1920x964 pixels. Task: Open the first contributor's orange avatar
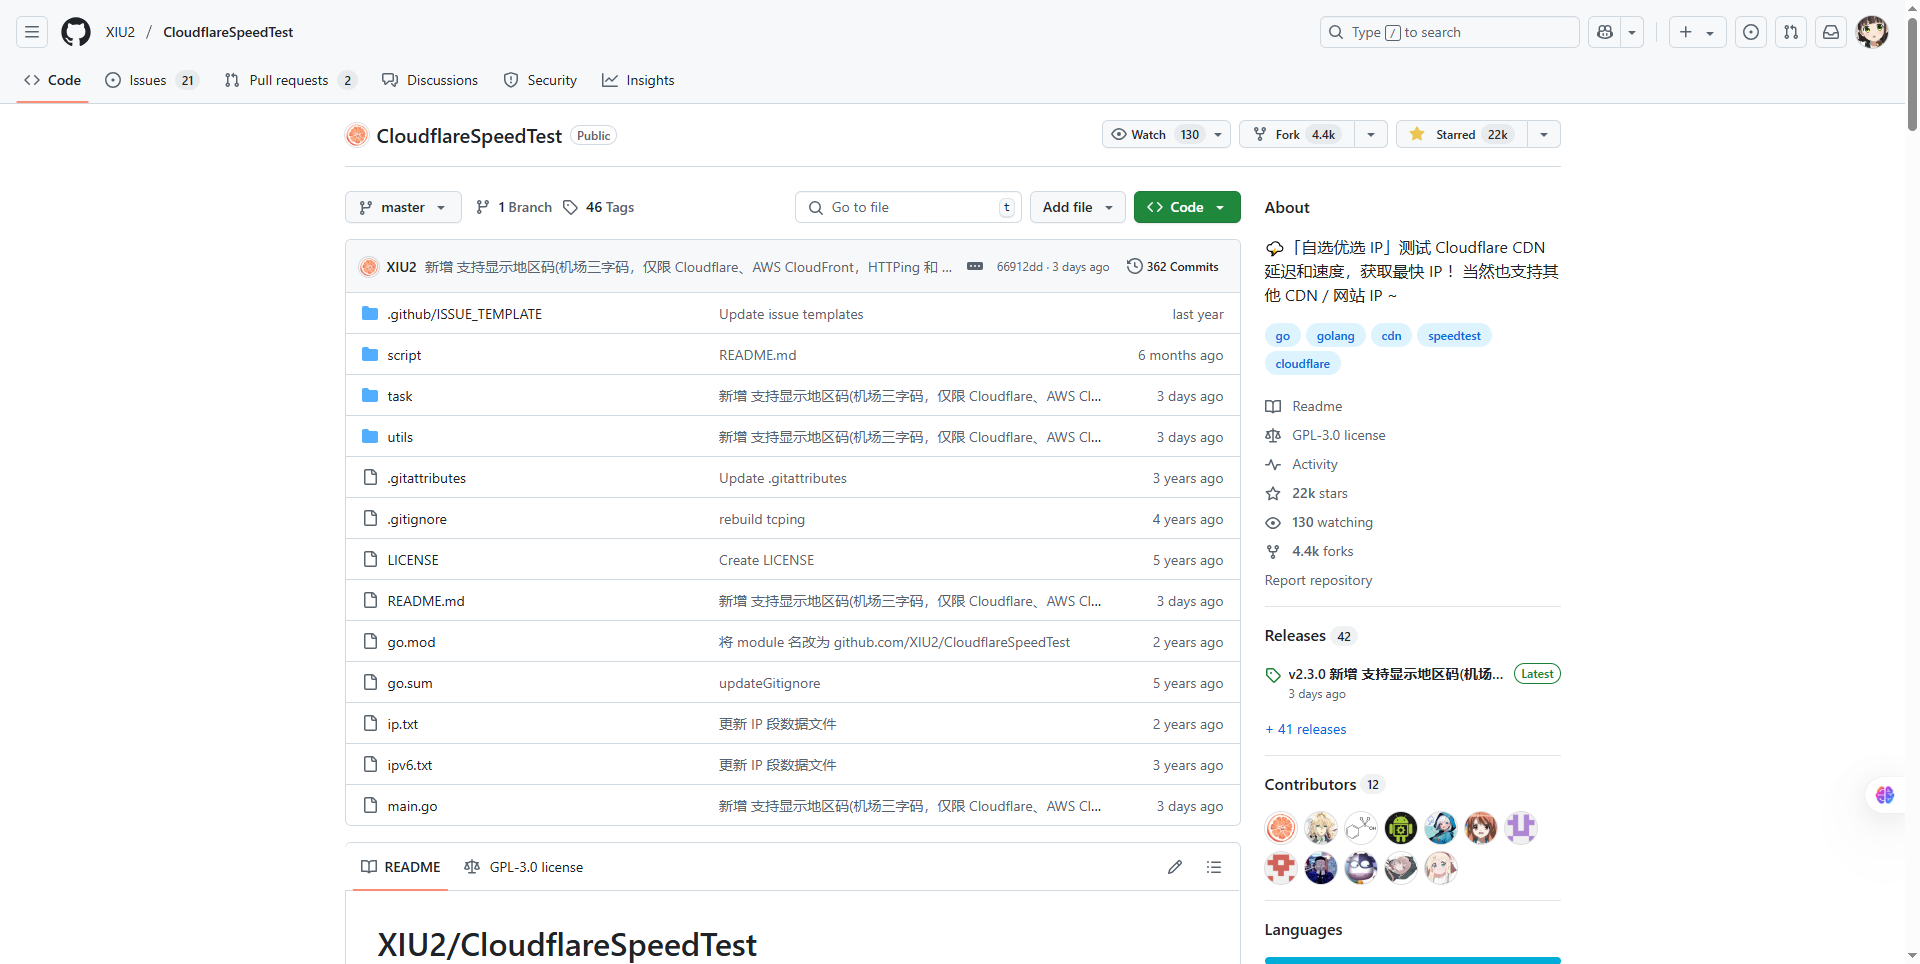click(x=1281, y=828)
